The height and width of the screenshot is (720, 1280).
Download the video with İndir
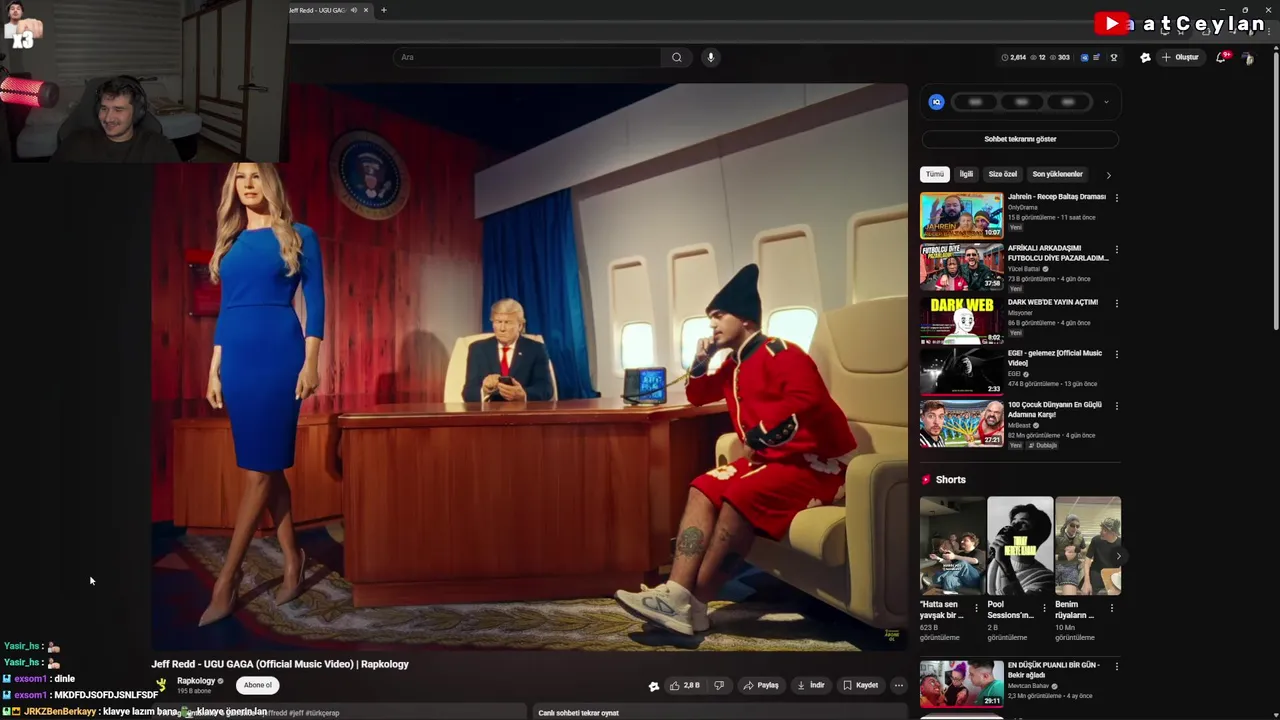click(x=811, y=685)
